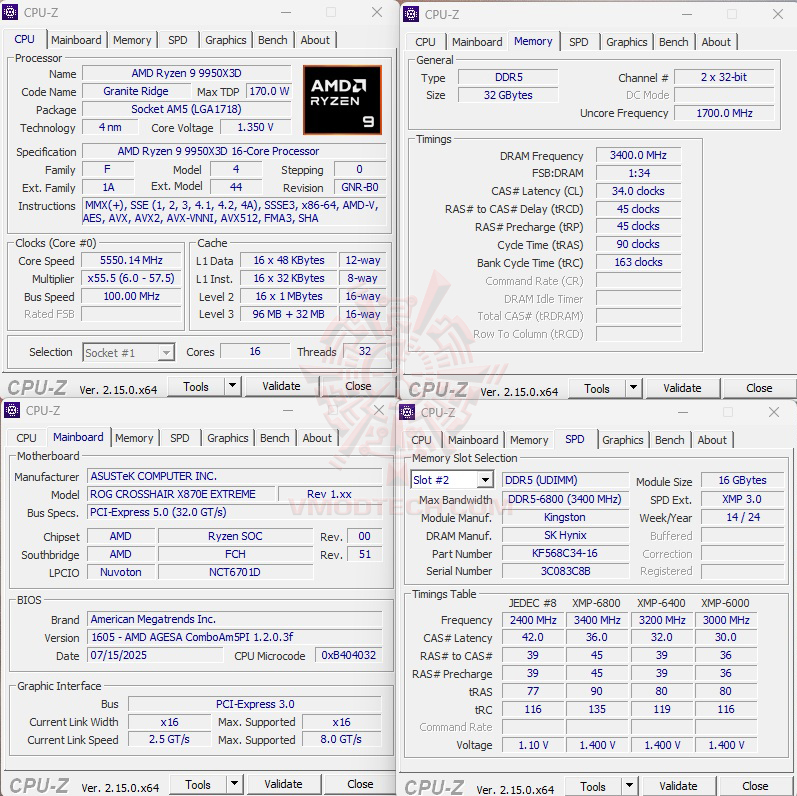Switch to CPU tab in Memory window
797x796 pixels.
(425, 42)
